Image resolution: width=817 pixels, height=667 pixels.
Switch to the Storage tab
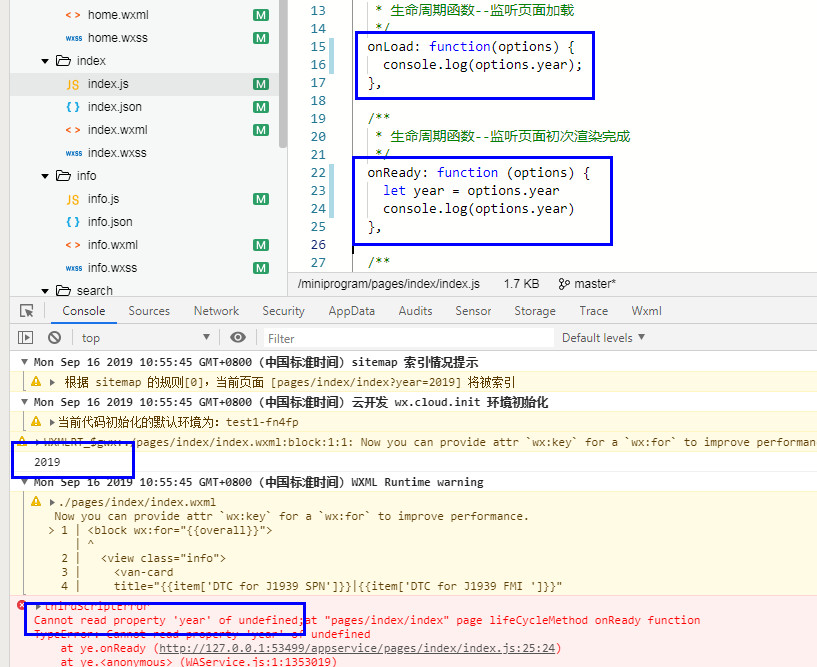[535, 311]
